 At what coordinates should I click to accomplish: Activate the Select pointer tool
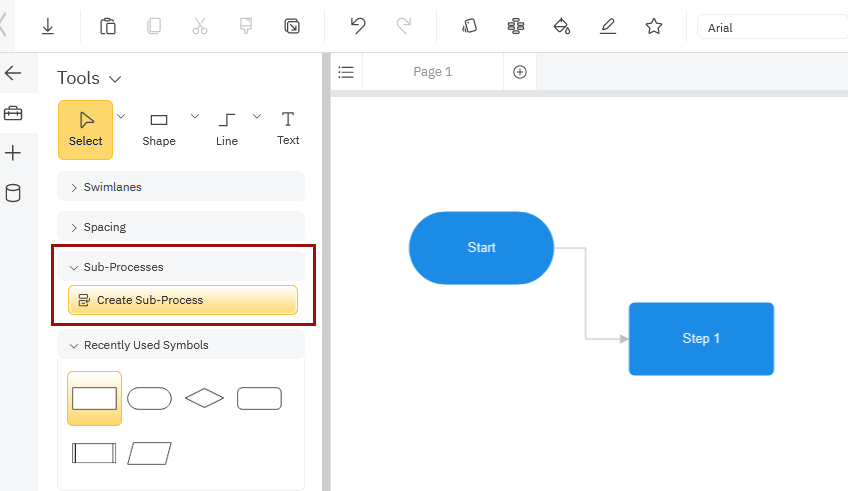[85, 129]
